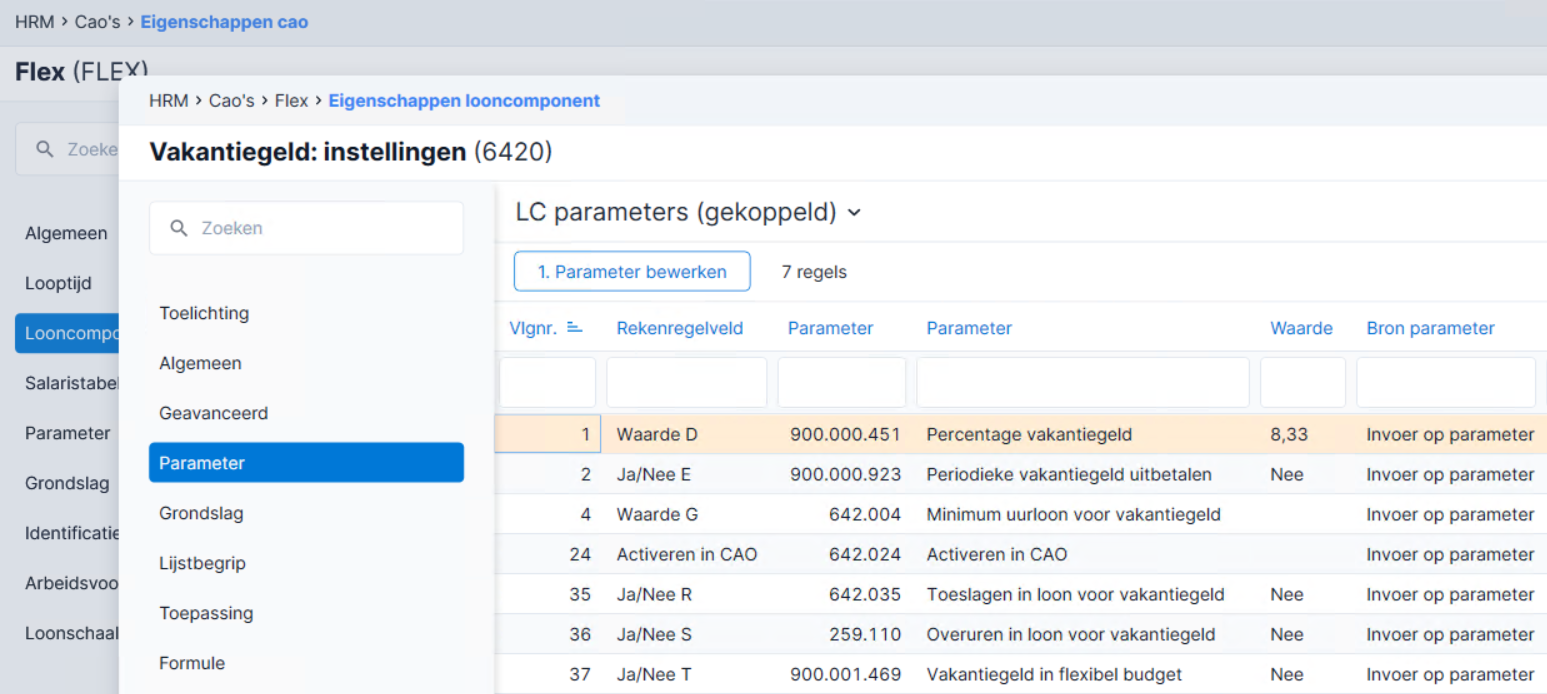The image size is (1547, 694).
Task: Click the Rekenregelveld filter input field
Action: point(687,383)
